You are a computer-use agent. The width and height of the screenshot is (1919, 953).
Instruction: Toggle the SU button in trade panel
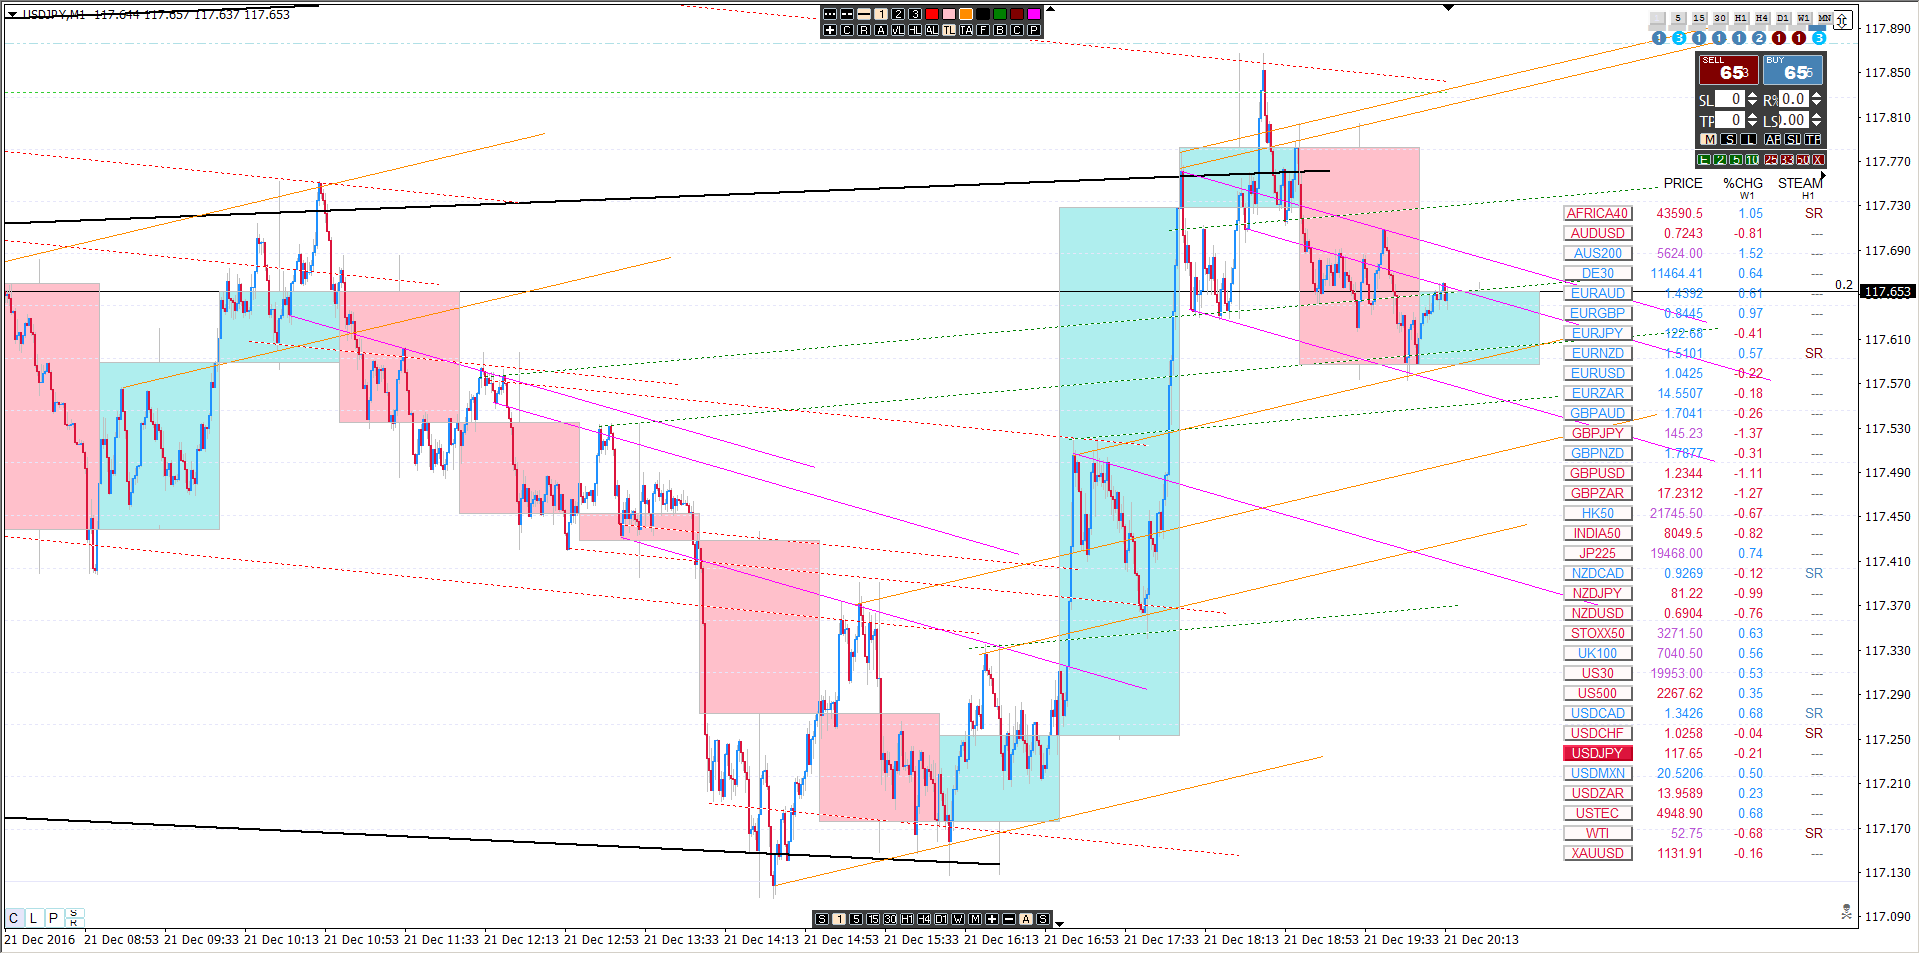pos(1793,139)
